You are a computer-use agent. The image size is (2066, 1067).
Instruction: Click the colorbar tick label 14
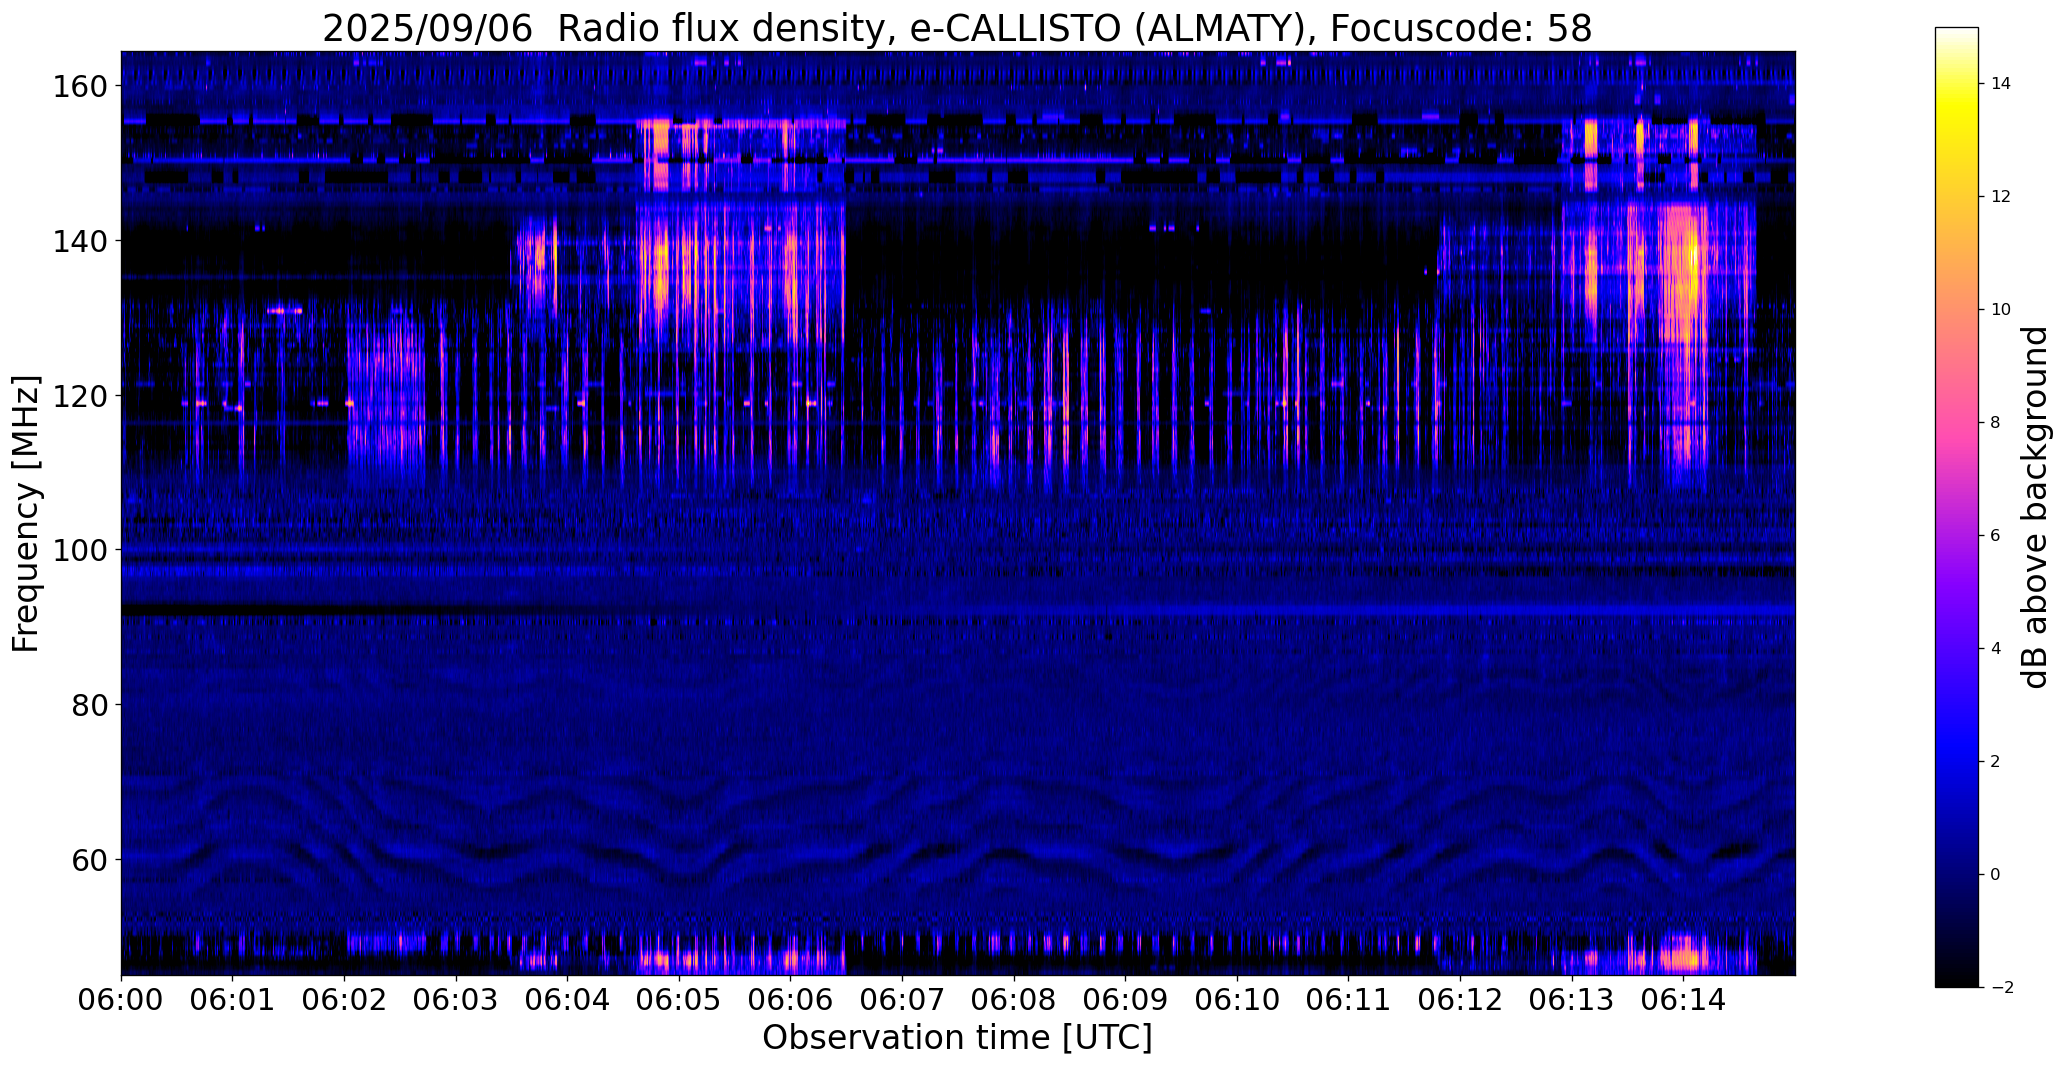tap(2001, 84)
